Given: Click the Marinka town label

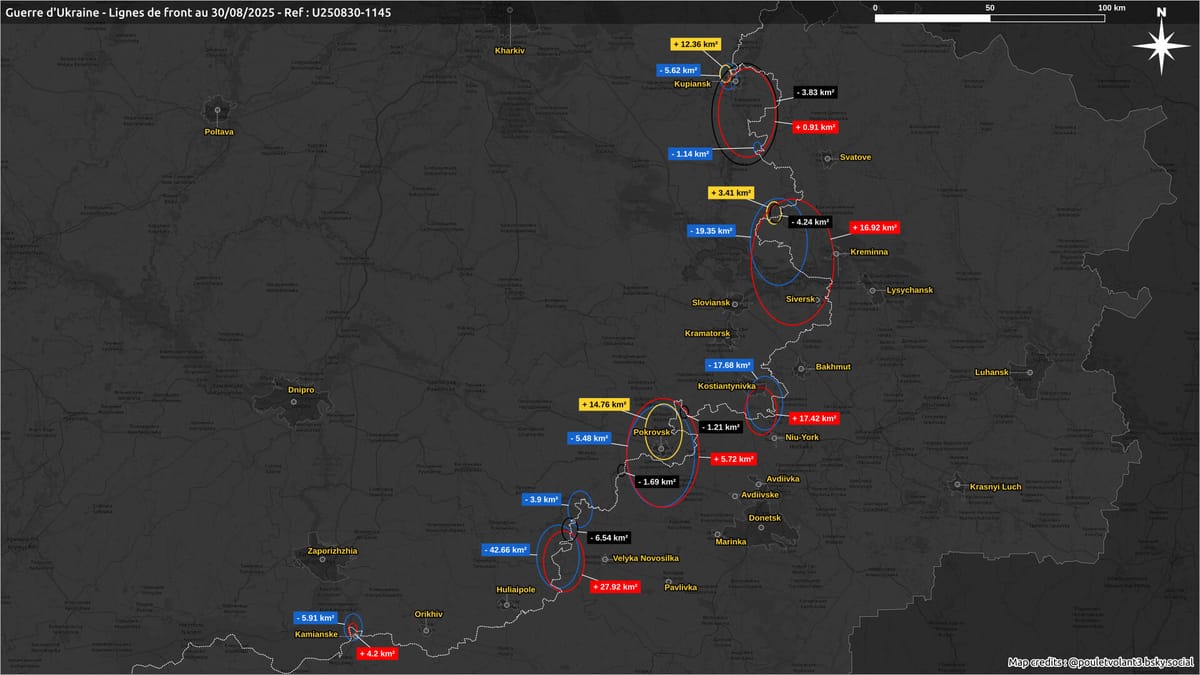Looking at the screenshot, I should (x=731, y=542).
